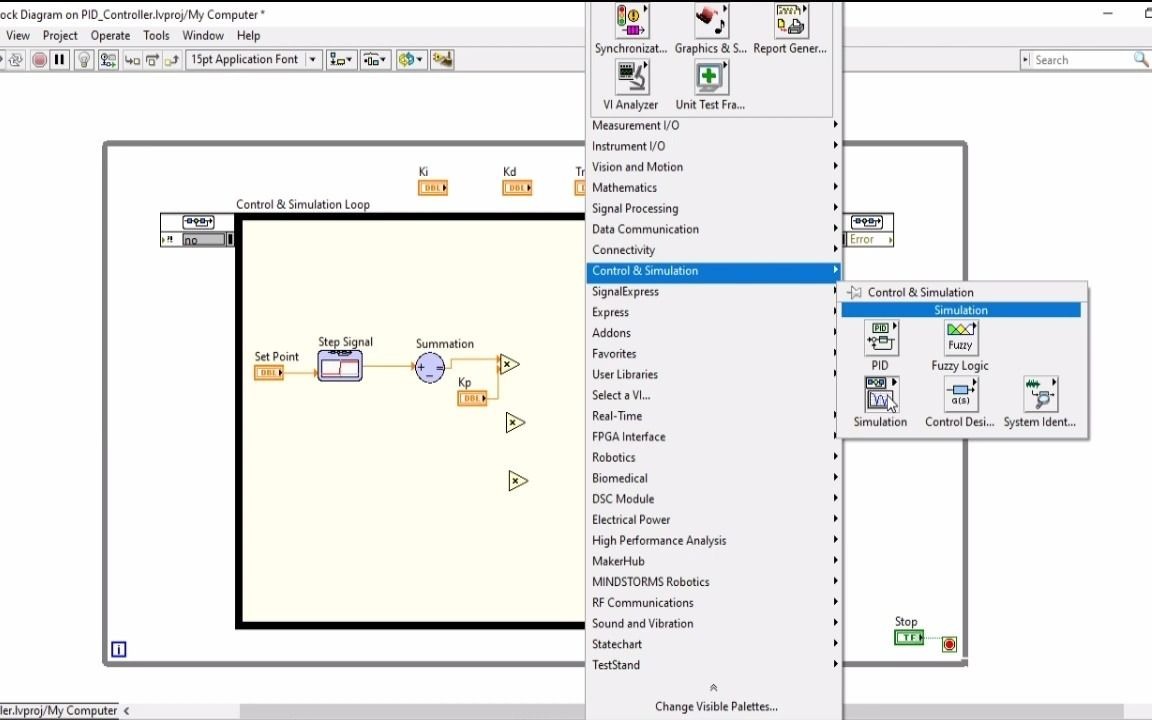
Task: Open the Graphics & Sound palette icon
Action: (710, 21)
